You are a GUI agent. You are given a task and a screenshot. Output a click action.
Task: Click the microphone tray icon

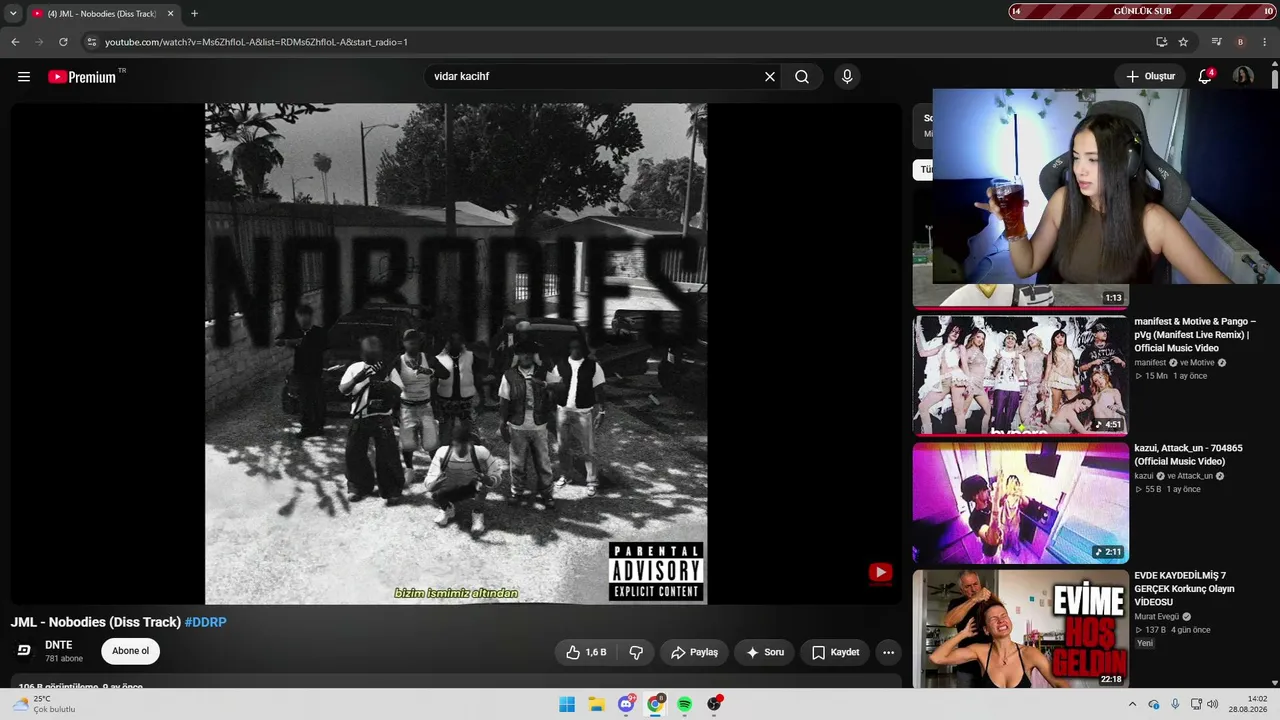point(1175,704)
